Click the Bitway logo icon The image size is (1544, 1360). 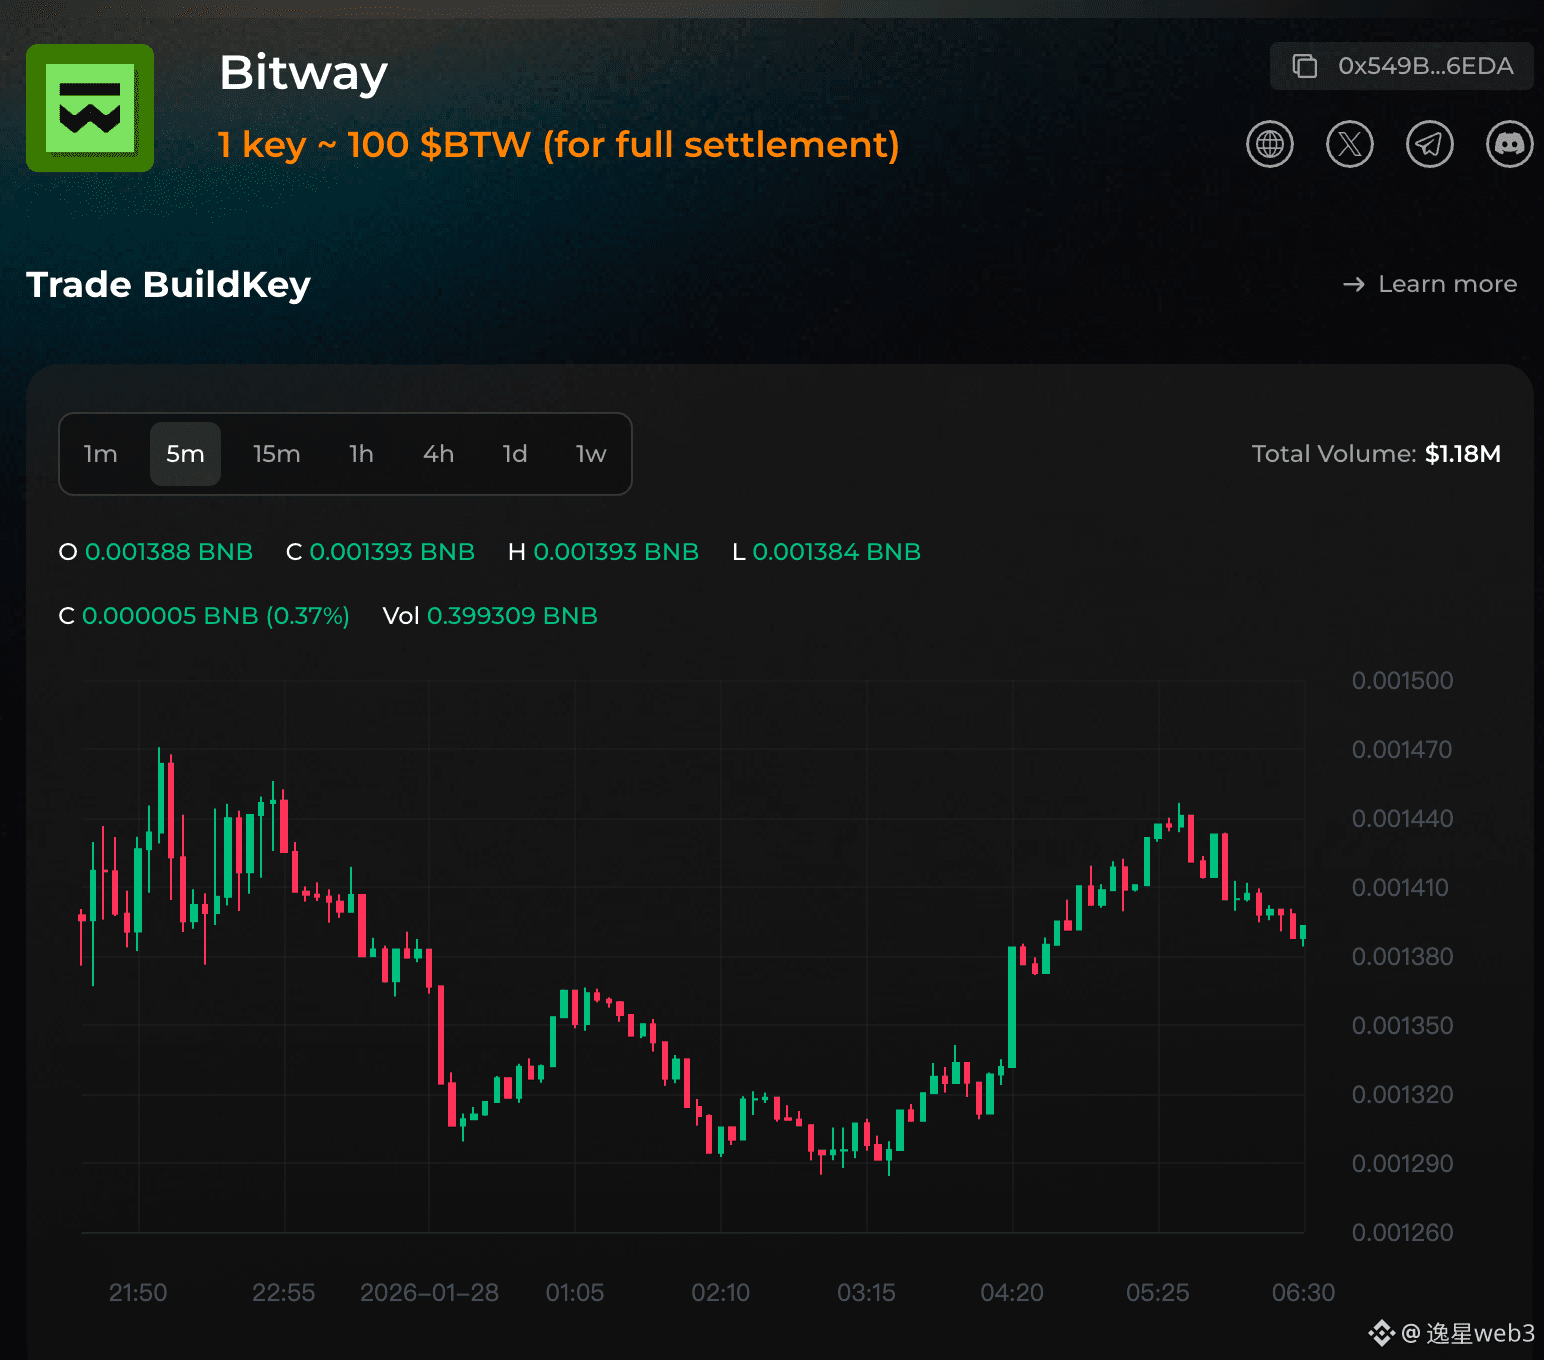89,108
